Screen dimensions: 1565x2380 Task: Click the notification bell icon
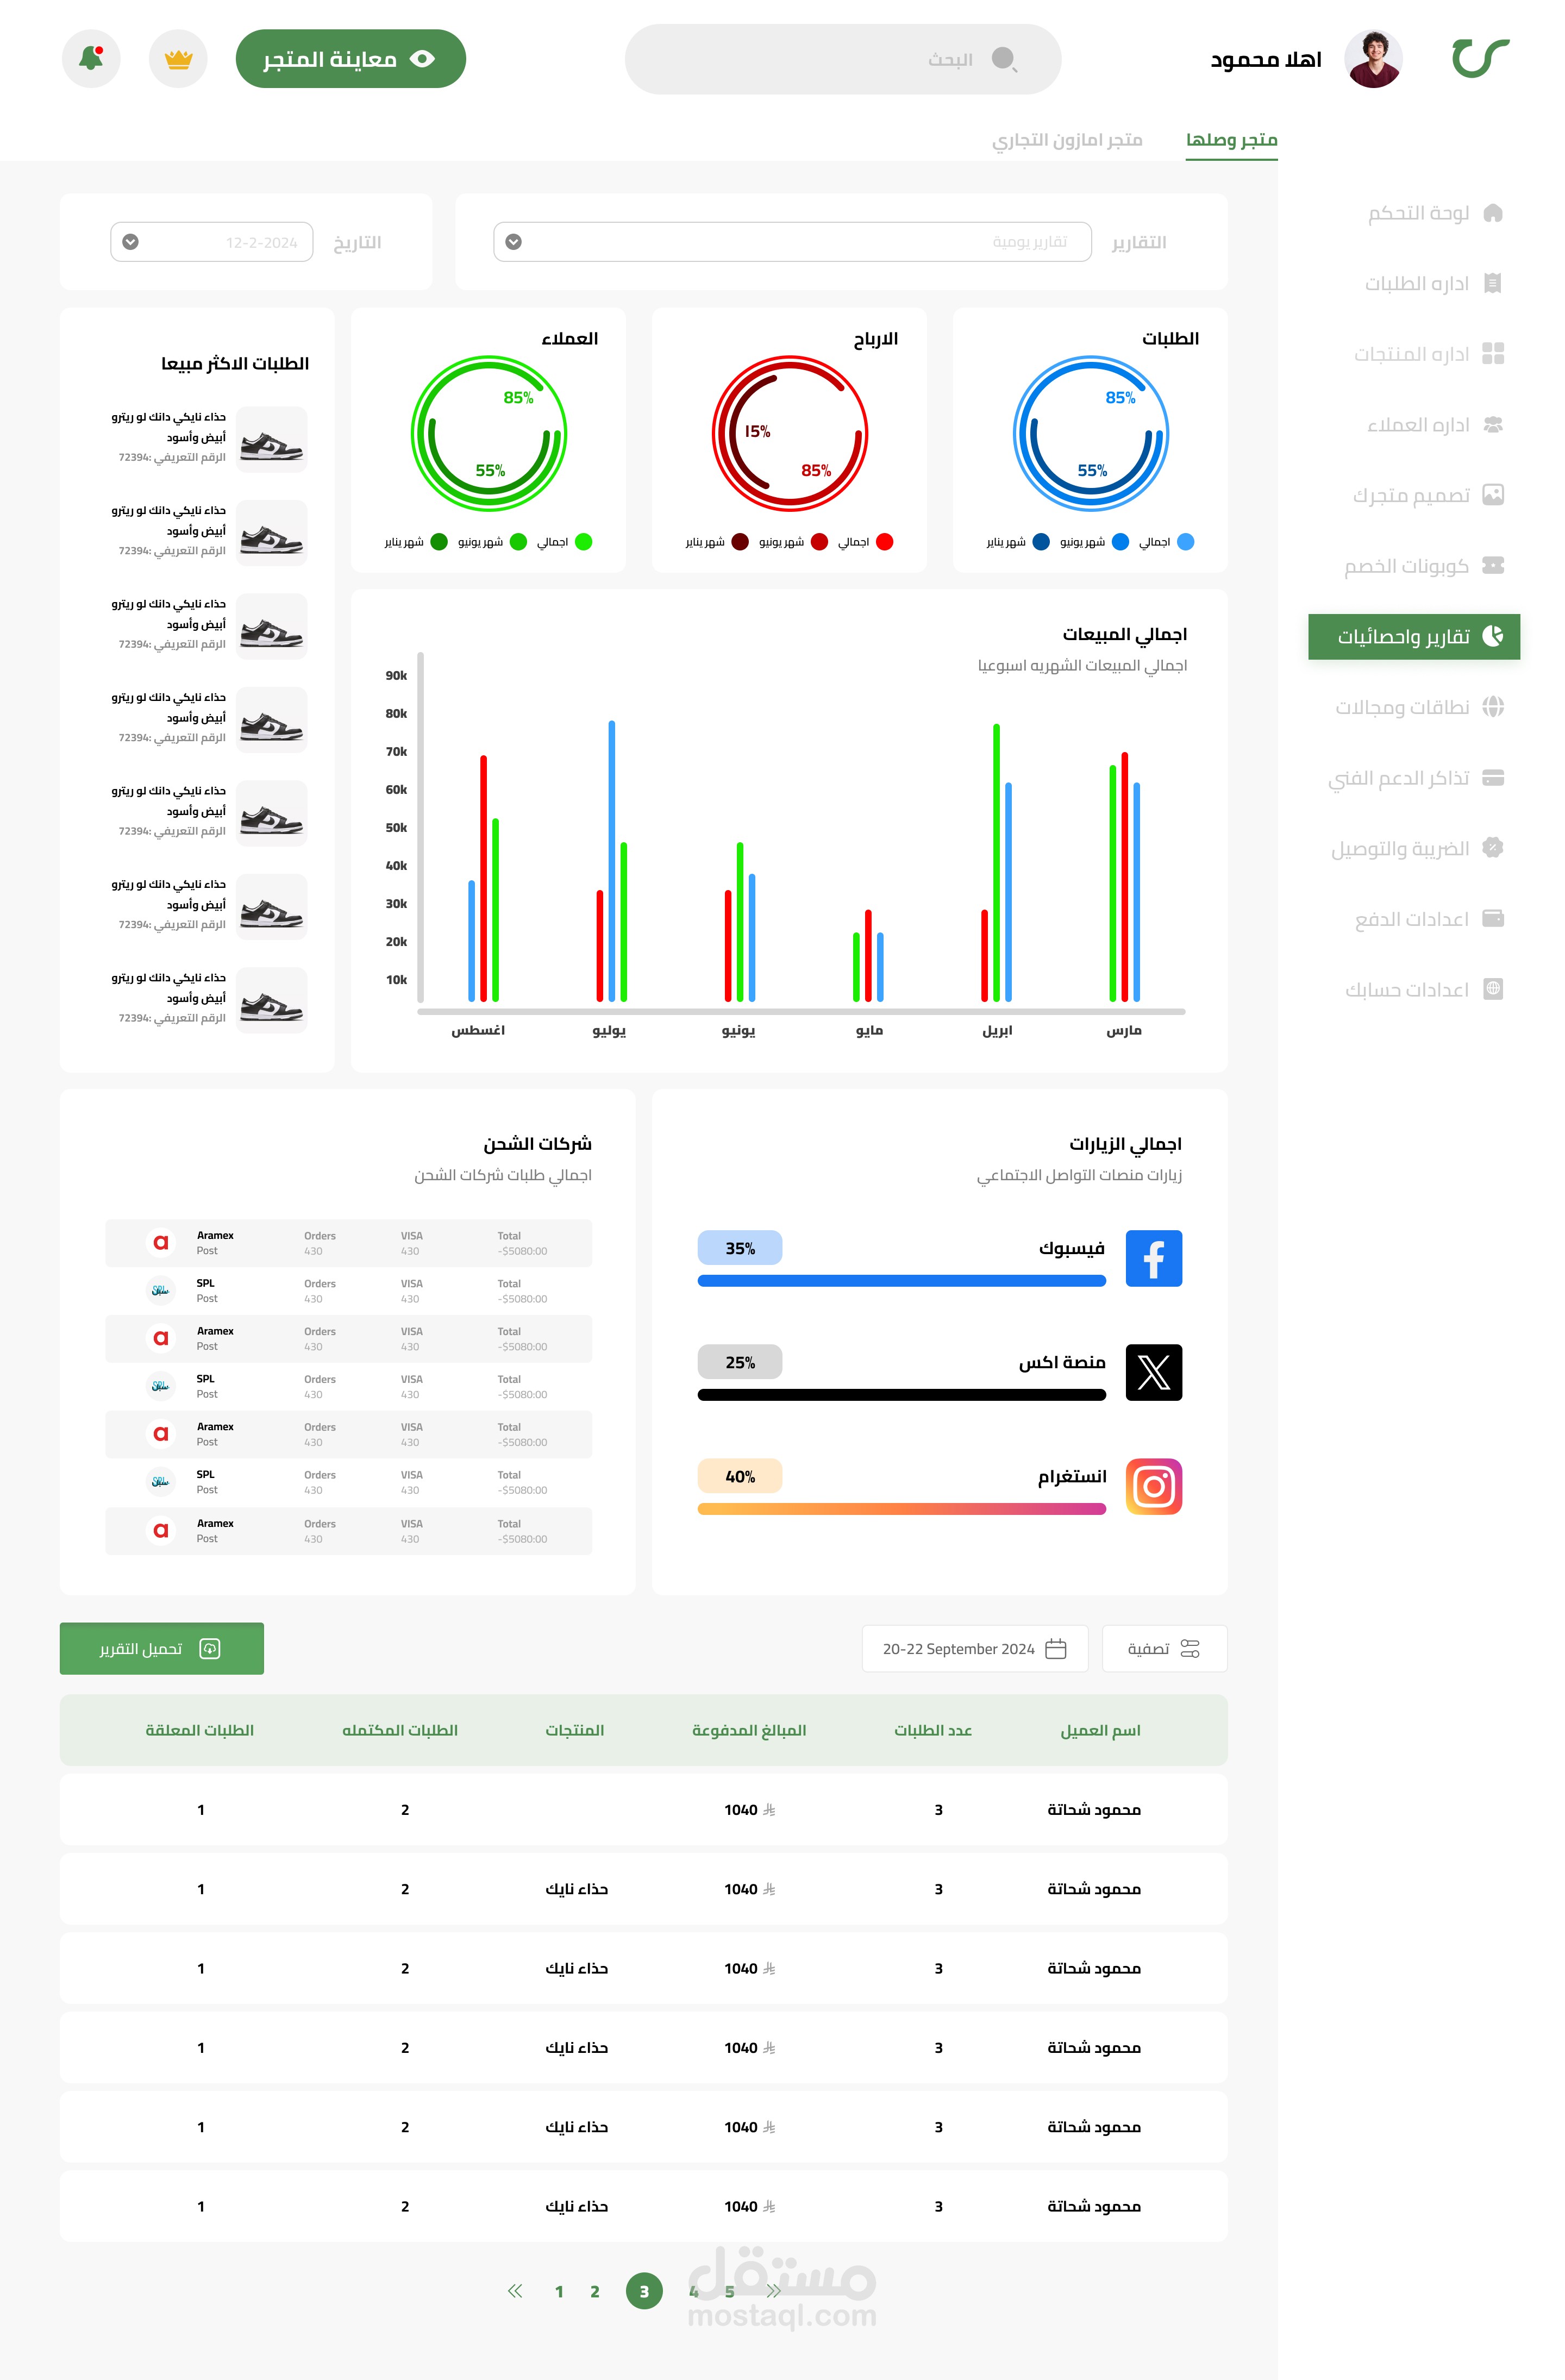tap(91, 58)
